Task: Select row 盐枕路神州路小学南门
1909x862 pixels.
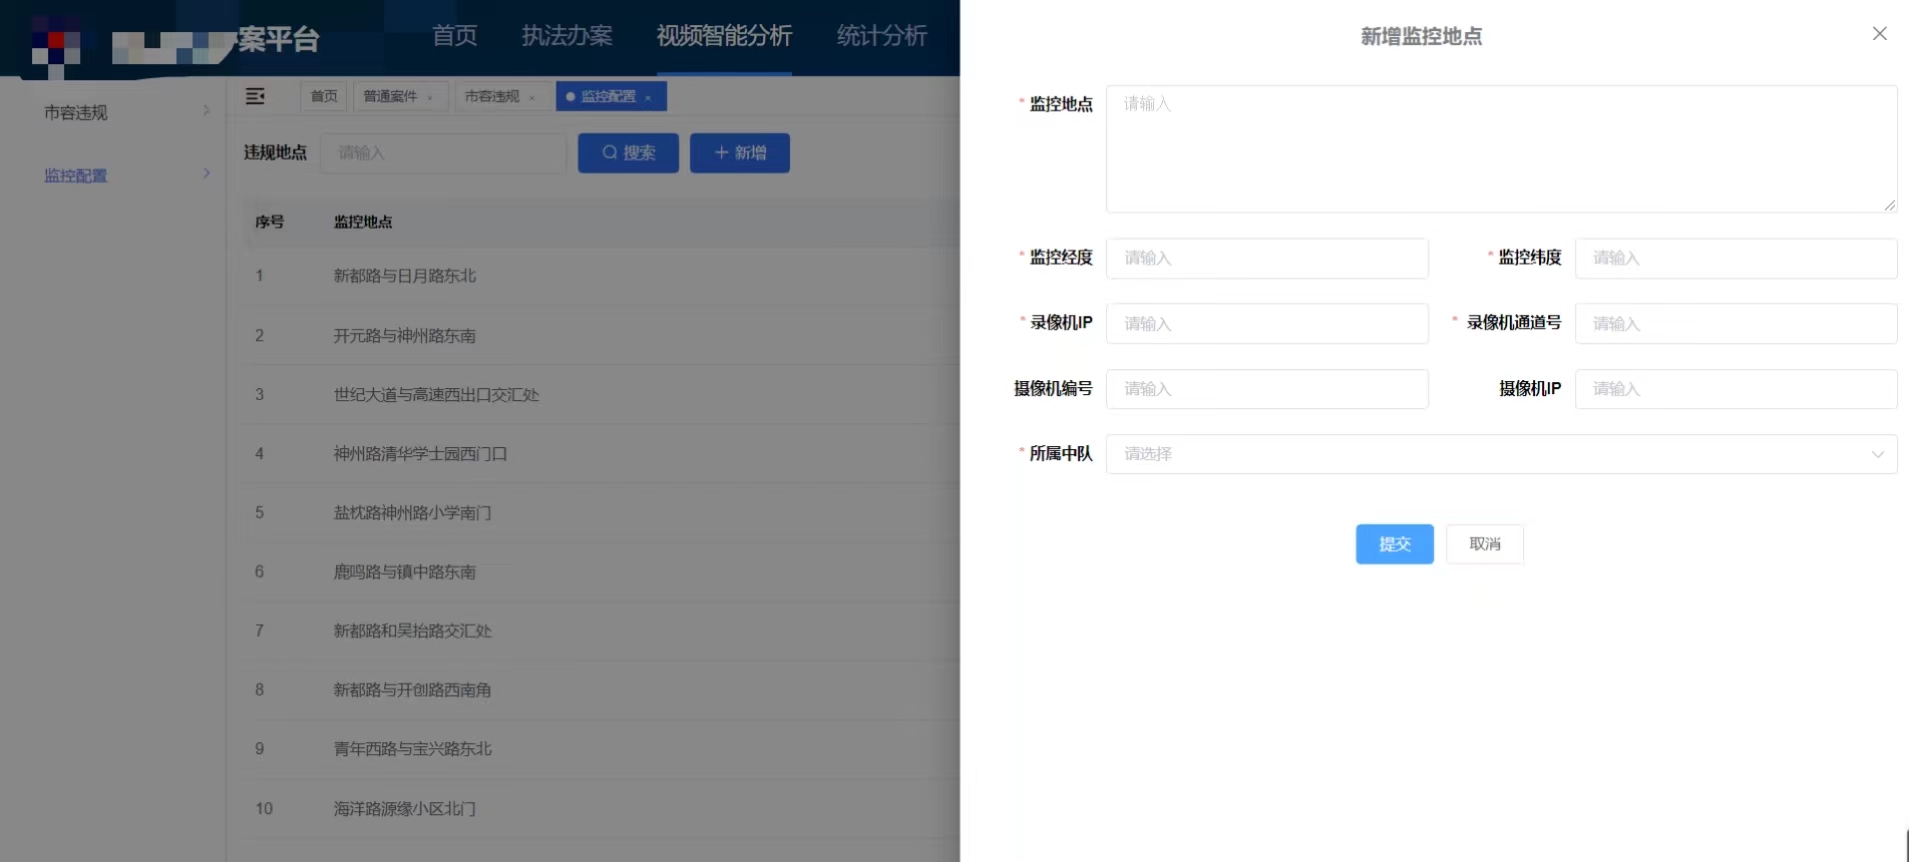Action: [598, 512]
